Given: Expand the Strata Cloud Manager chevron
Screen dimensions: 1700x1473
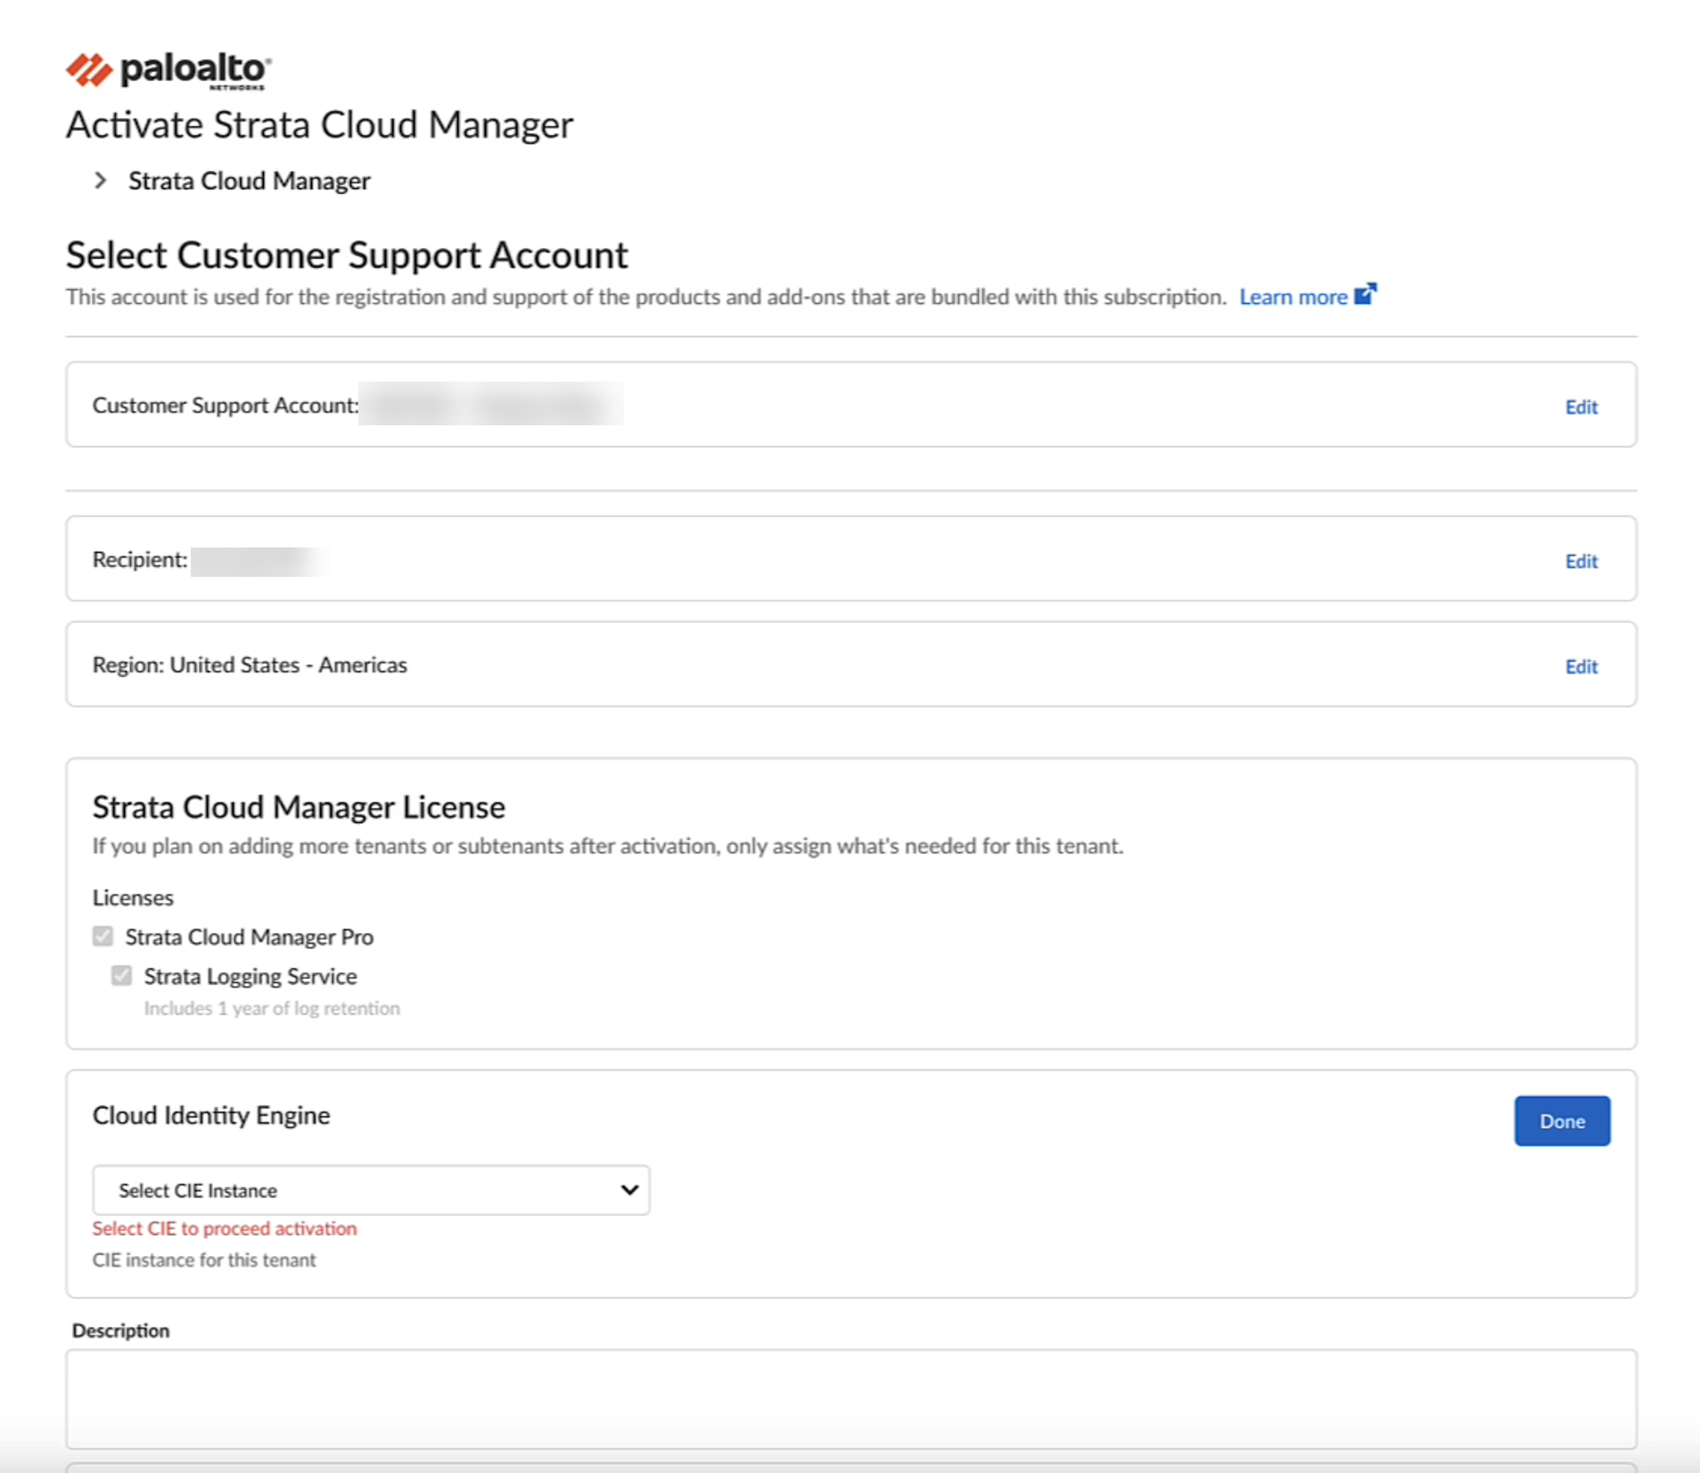Looking at the screenshot, I should click(x=100, y=181).
